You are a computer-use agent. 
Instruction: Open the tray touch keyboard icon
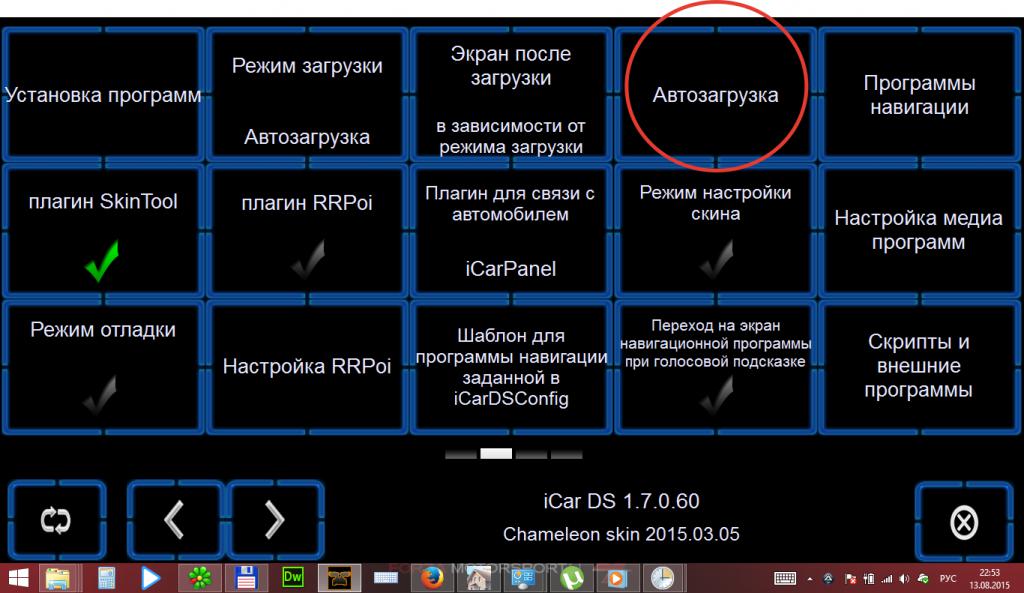785,579
